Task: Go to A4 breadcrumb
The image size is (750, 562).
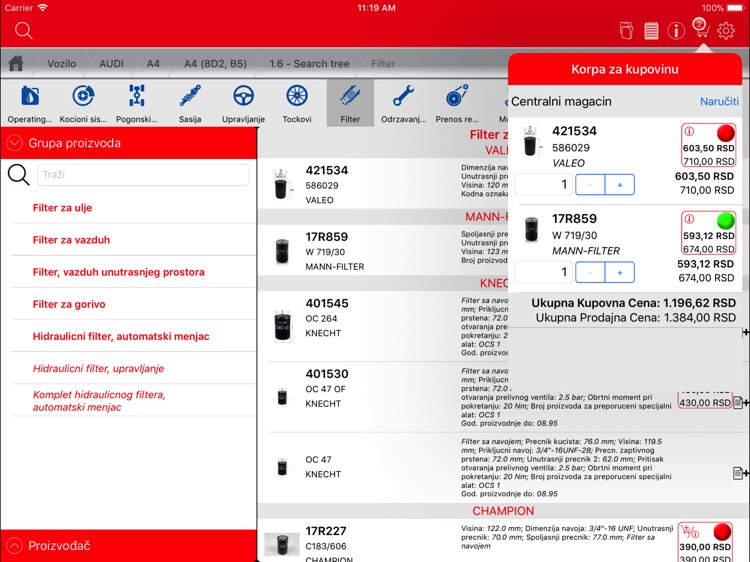Action: 153,64
